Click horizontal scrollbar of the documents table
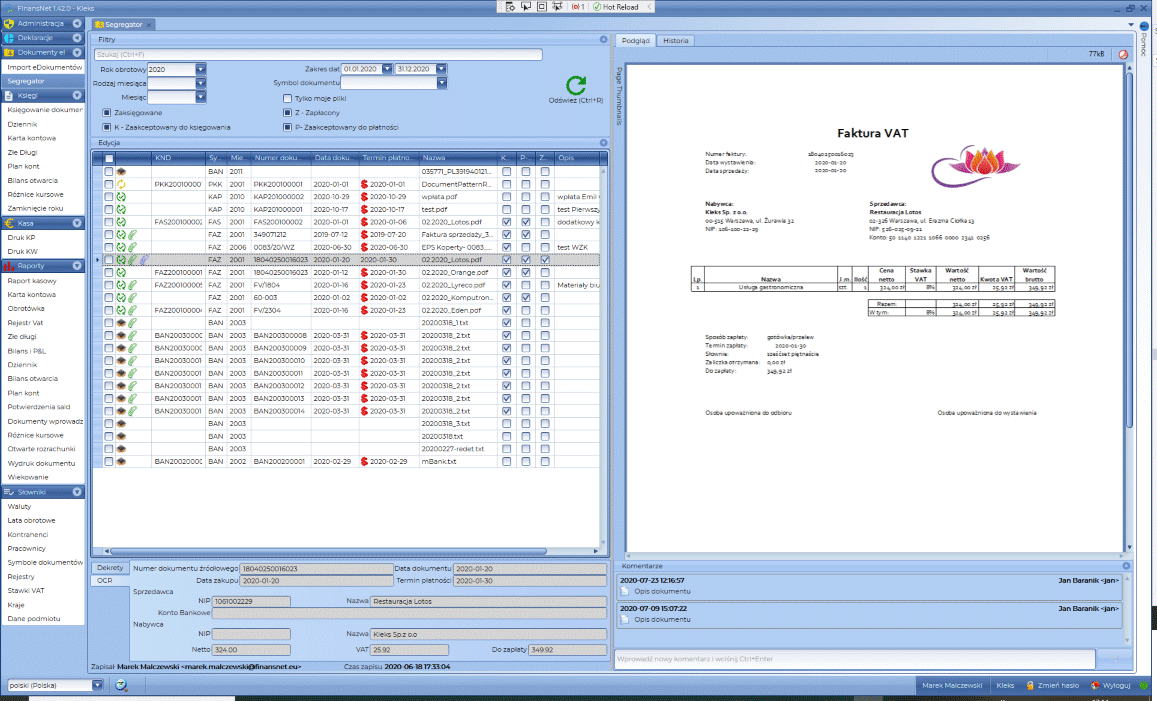Screen dimensions: 1157x701 coord(328,551)
